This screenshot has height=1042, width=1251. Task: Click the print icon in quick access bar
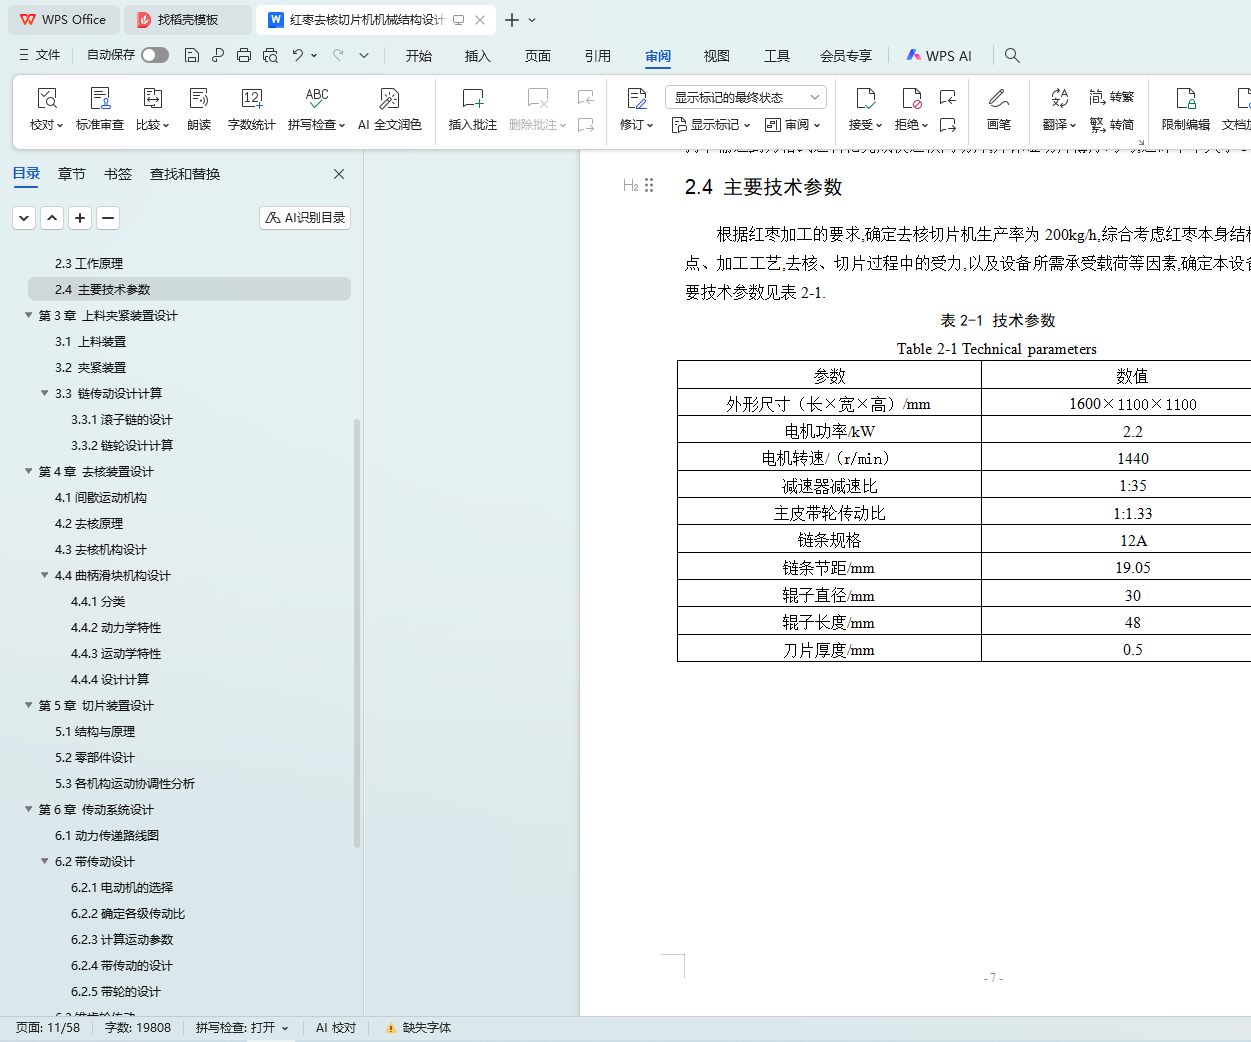point(244,55)
